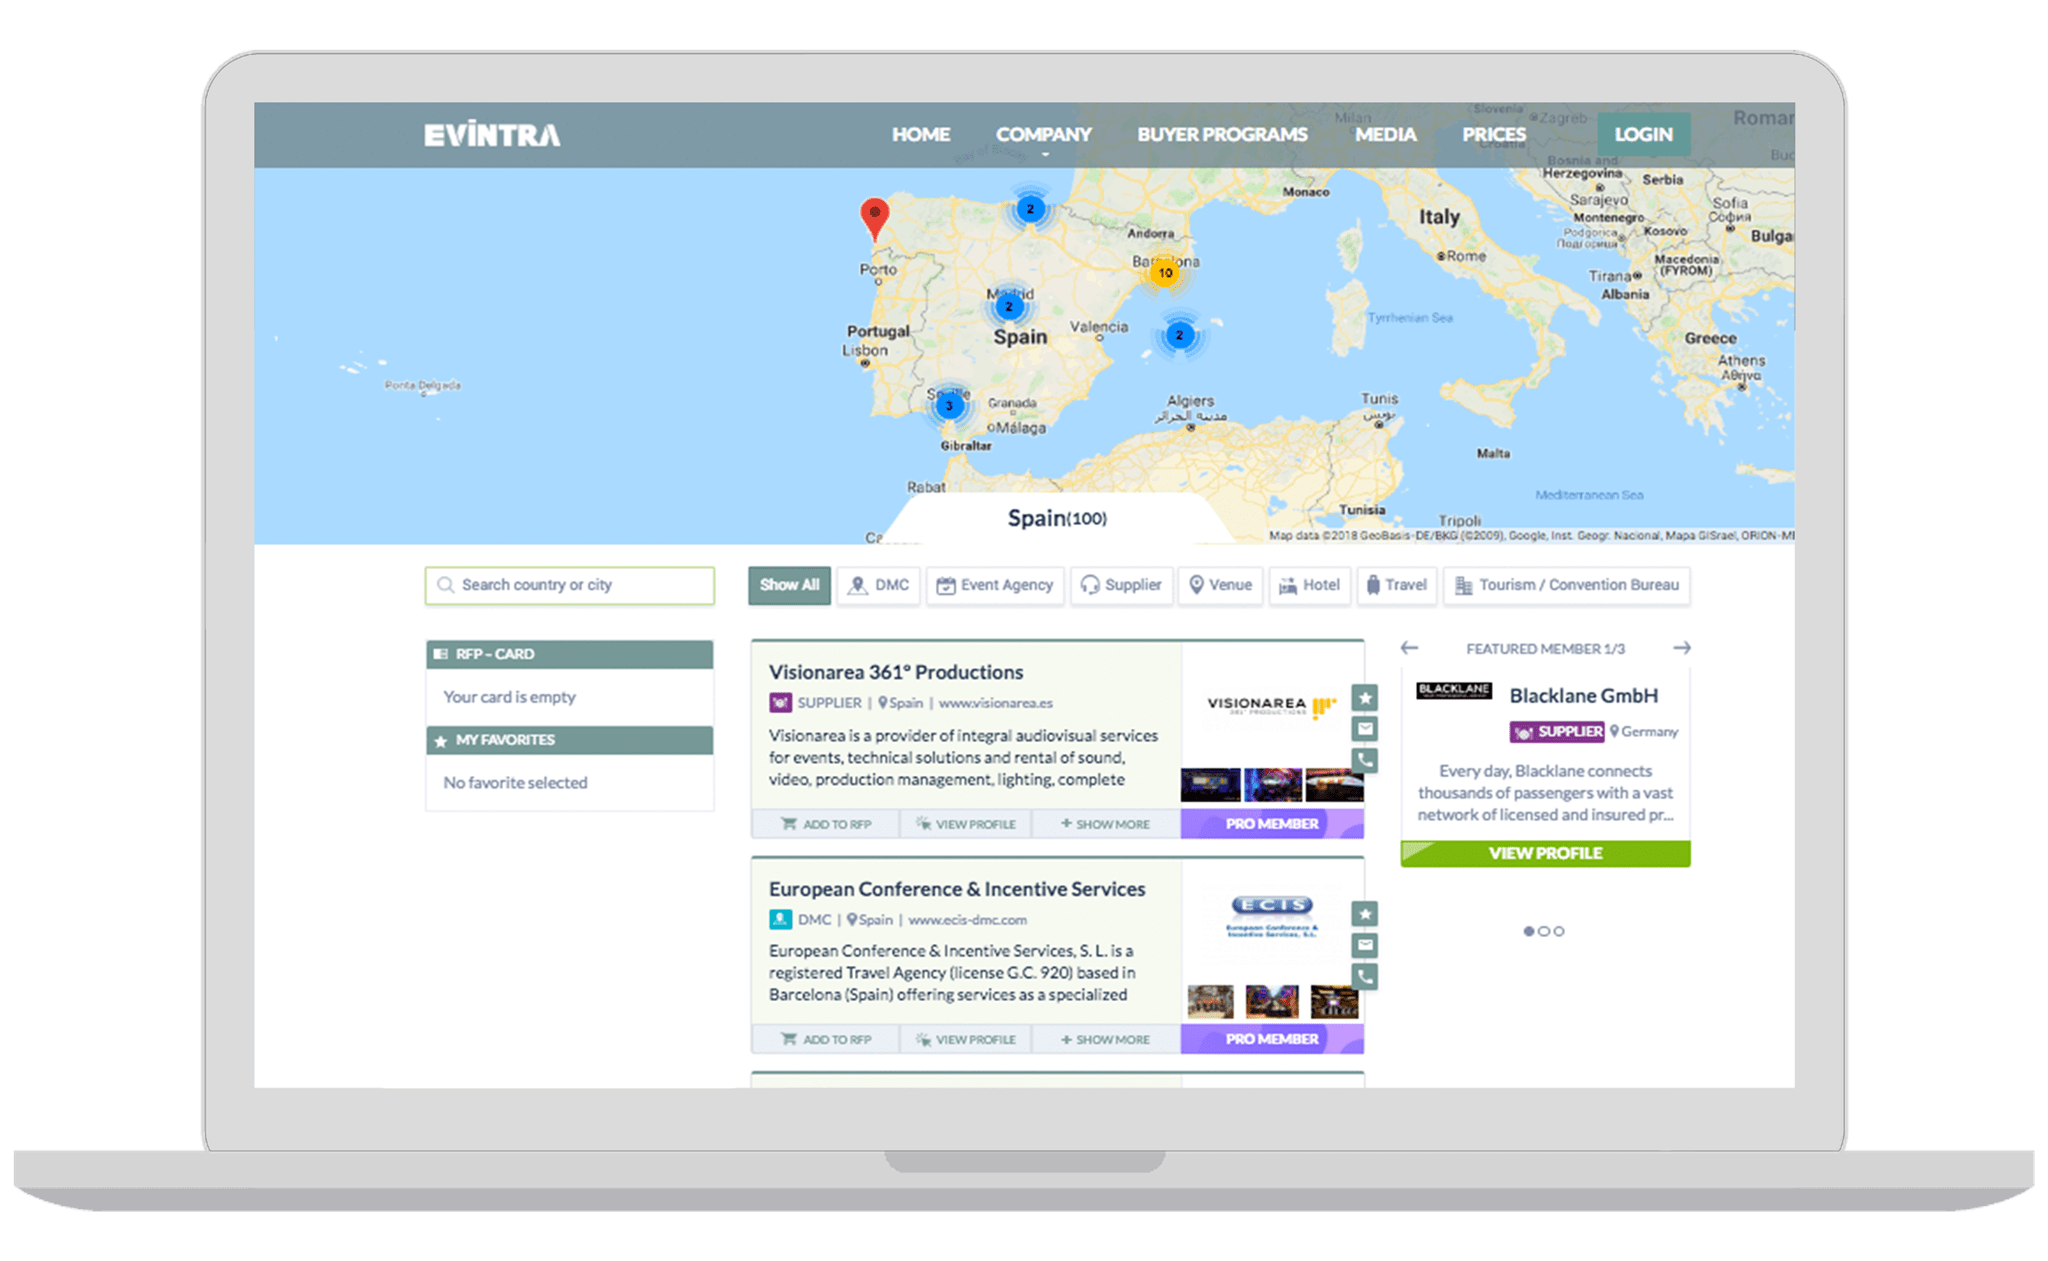Viewport: 2048px width, 1261px height.
Task: Go to previous featured member arrow
Action: [x=1409, y=648]
